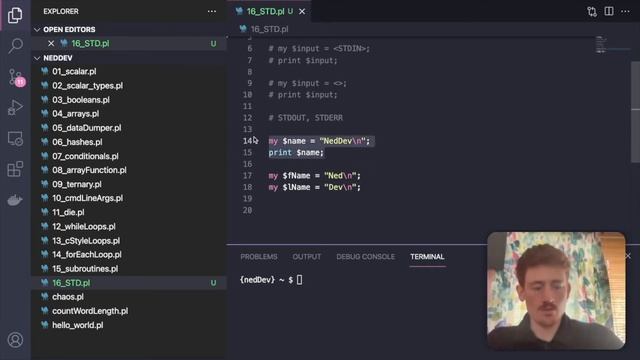Viewport: 640px width, 360px height.
Task: Click line number 14 in gutter
Action: point(247,141)
